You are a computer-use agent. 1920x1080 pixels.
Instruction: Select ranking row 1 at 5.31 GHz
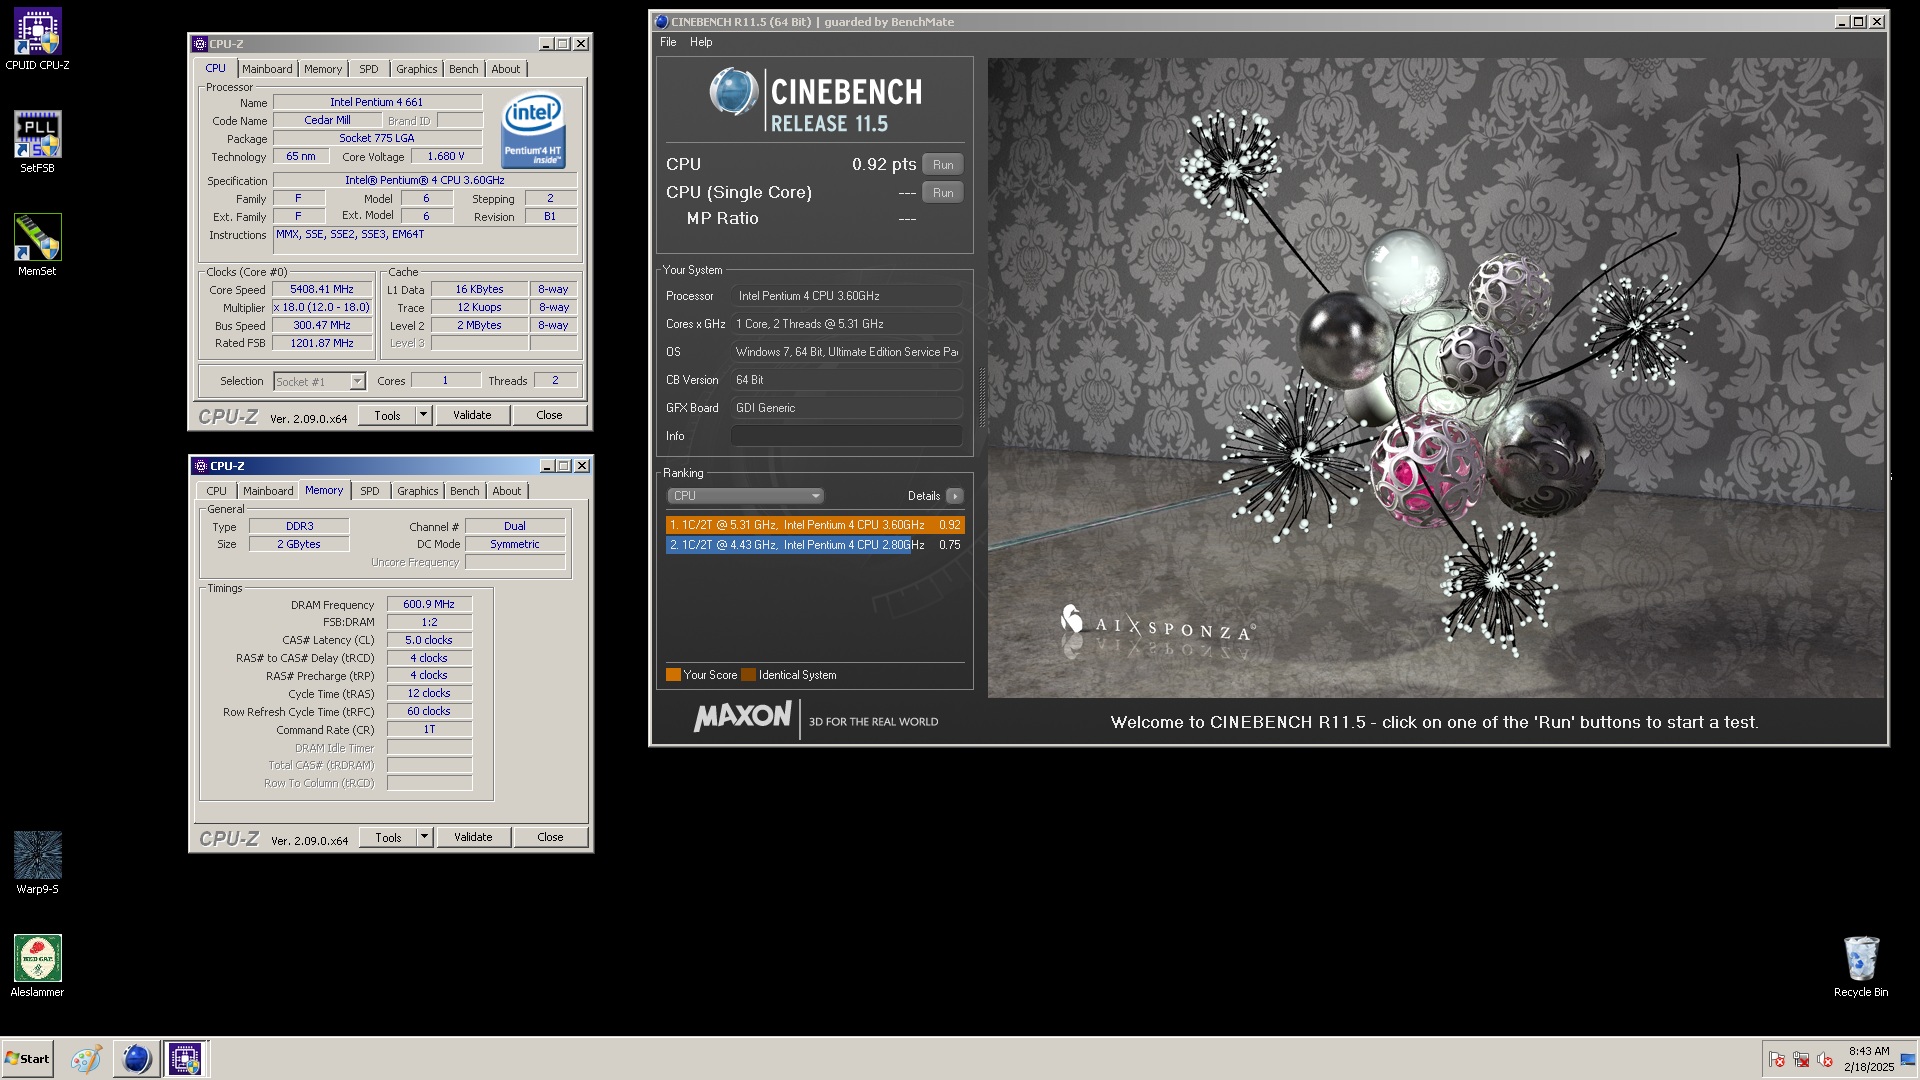click(x=815, y=525)
